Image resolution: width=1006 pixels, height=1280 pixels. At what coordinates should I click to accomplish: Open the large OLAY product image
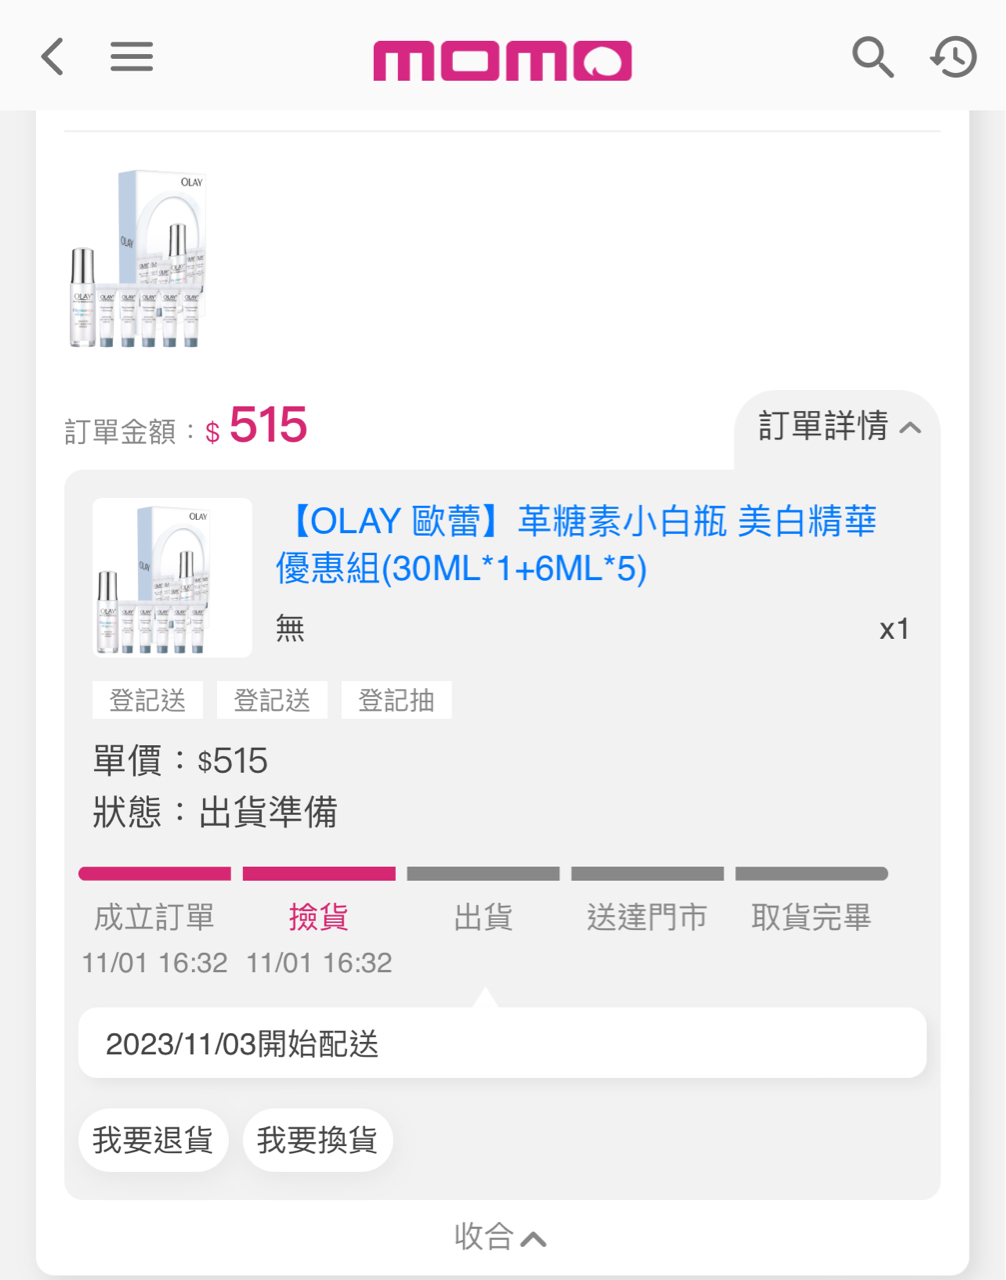(137, 259)
